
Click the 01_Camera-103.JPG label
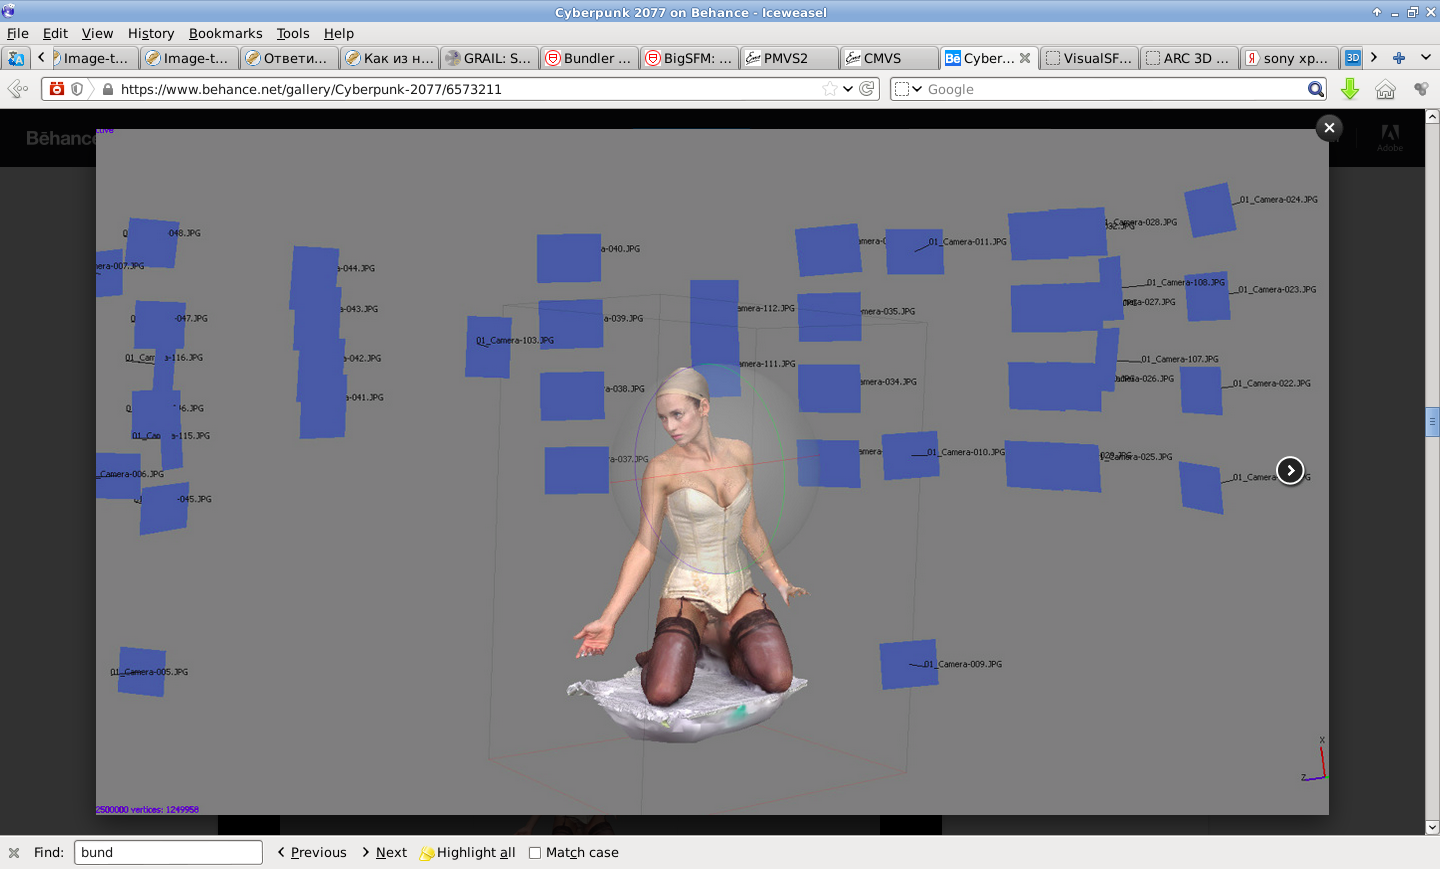(515, 341)
